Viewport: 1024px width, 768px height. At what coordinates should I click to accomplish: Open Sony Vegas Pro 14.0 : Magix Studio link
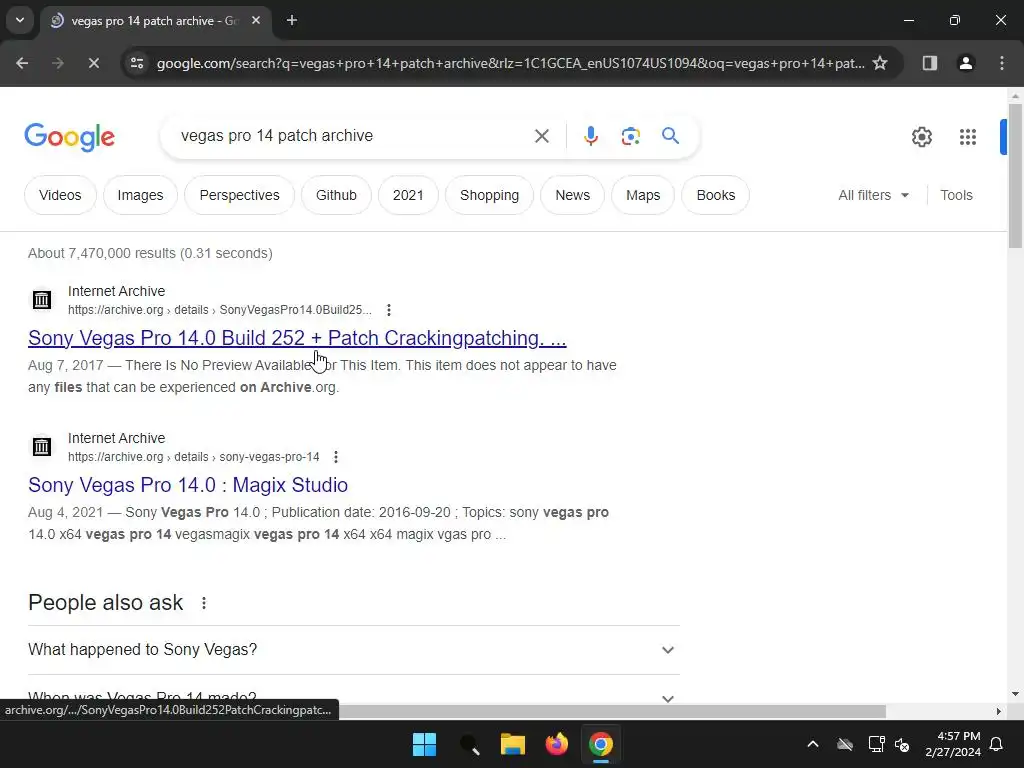188,485
